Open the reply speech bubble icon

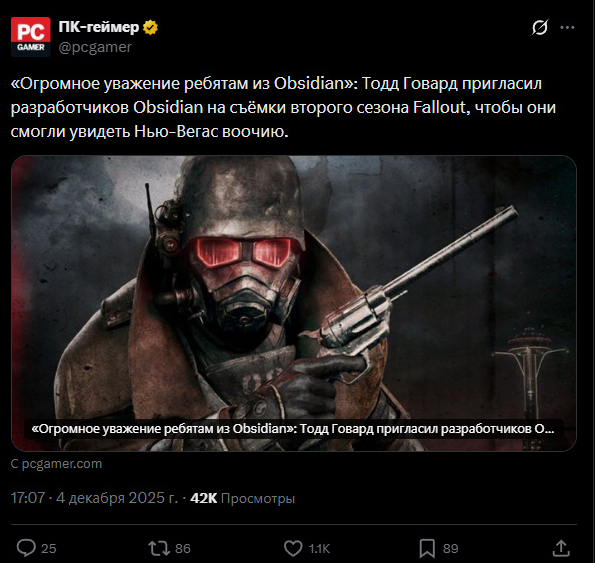pyautogui.click(x=26, y=548)
